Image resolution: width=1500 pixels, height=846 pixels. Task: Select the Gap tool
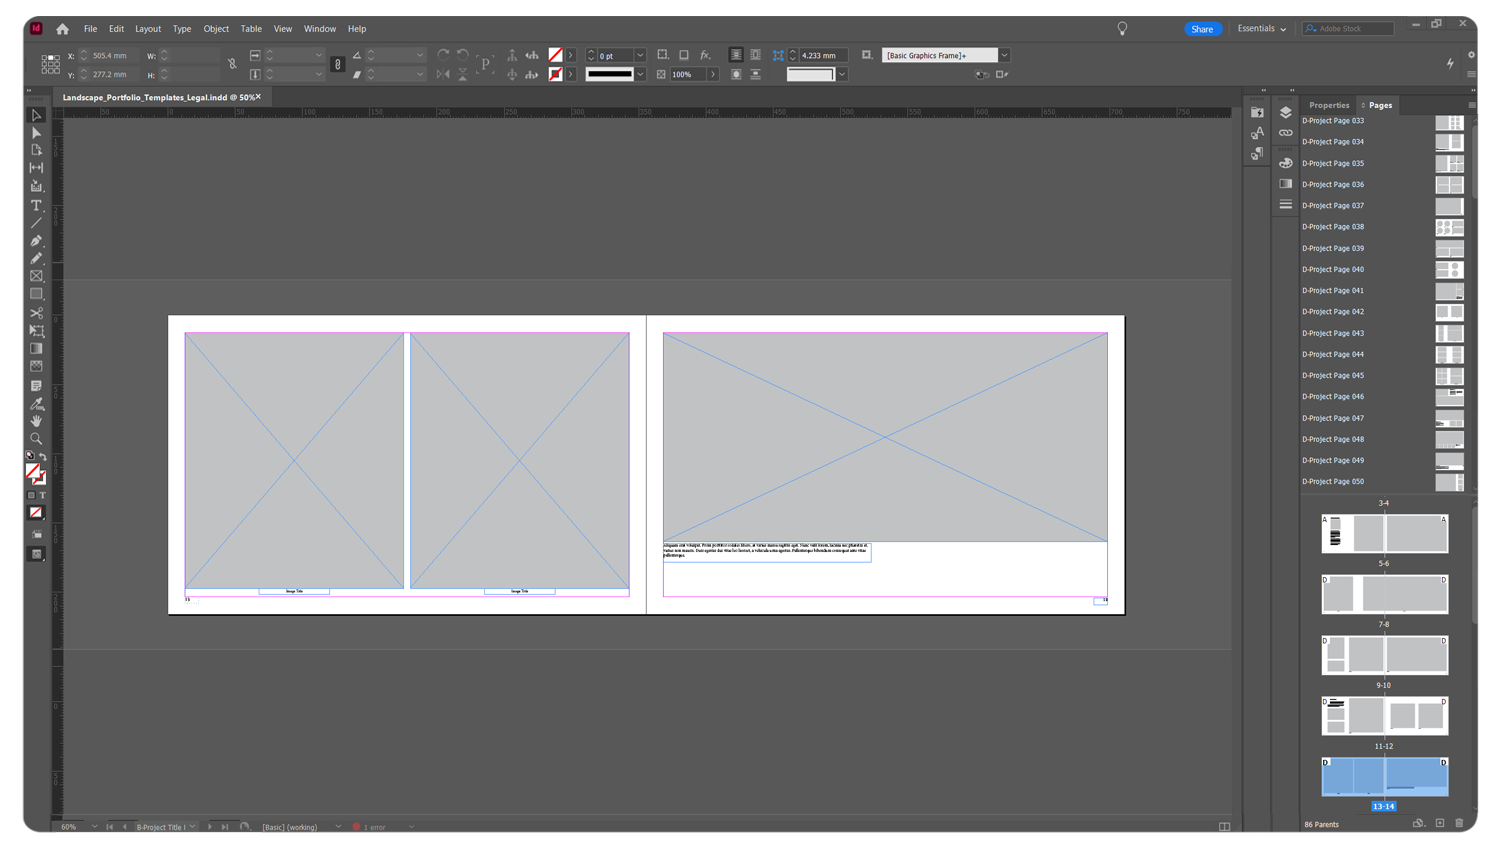pos(36,168)
